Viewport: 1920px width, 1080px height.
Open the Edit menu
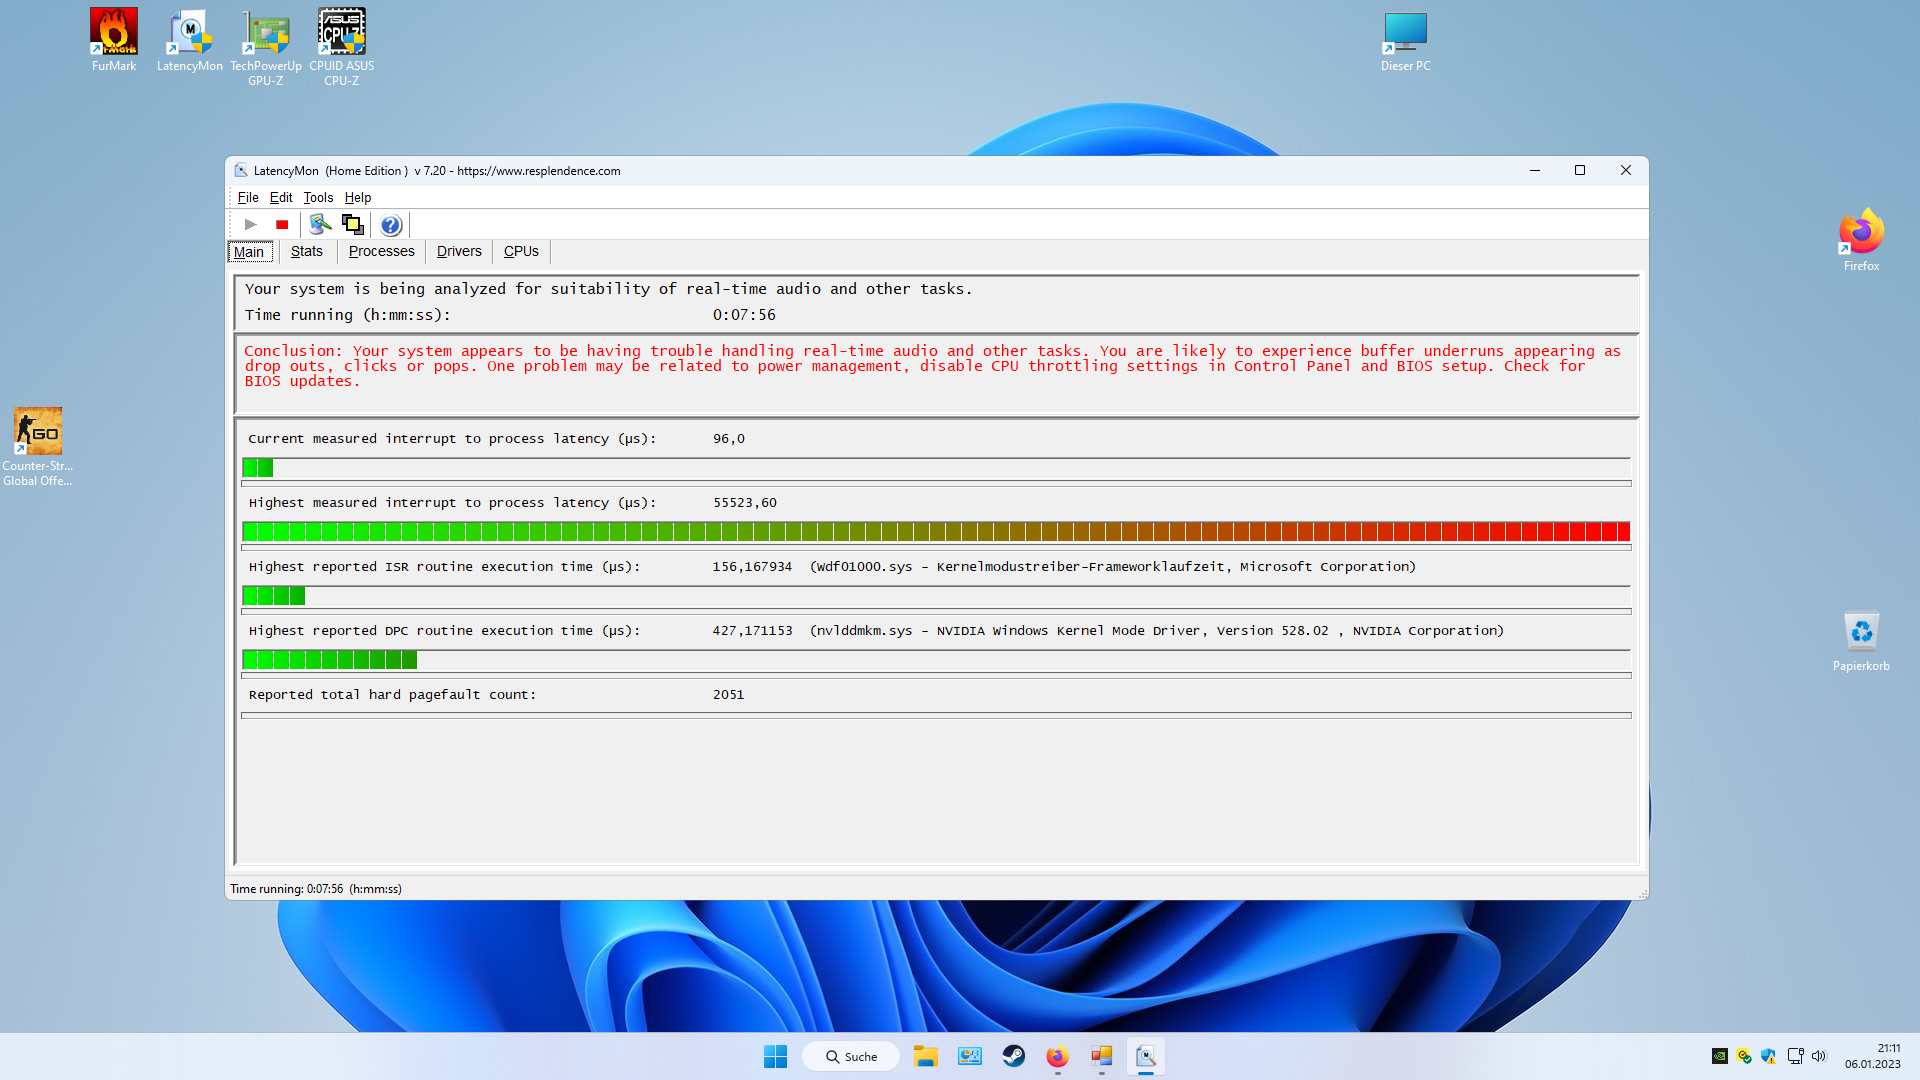281,197
